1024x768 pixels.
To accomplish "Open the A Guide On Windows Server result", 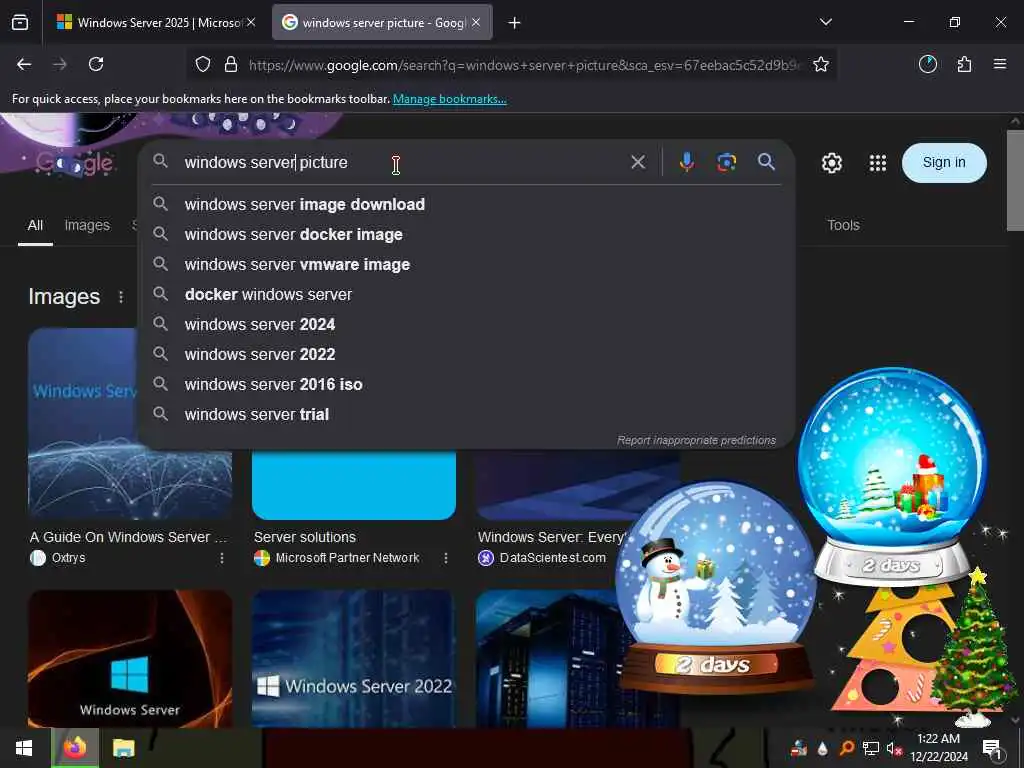I will tap(128, 537).
